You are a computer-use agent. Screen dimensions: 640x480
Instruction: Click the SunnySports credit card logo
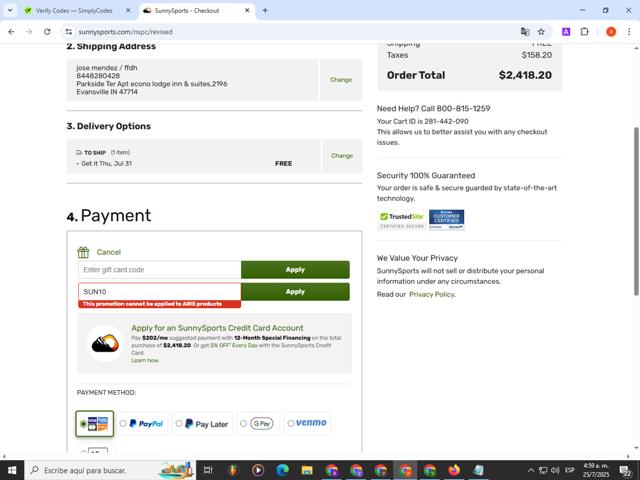point(105,343)
